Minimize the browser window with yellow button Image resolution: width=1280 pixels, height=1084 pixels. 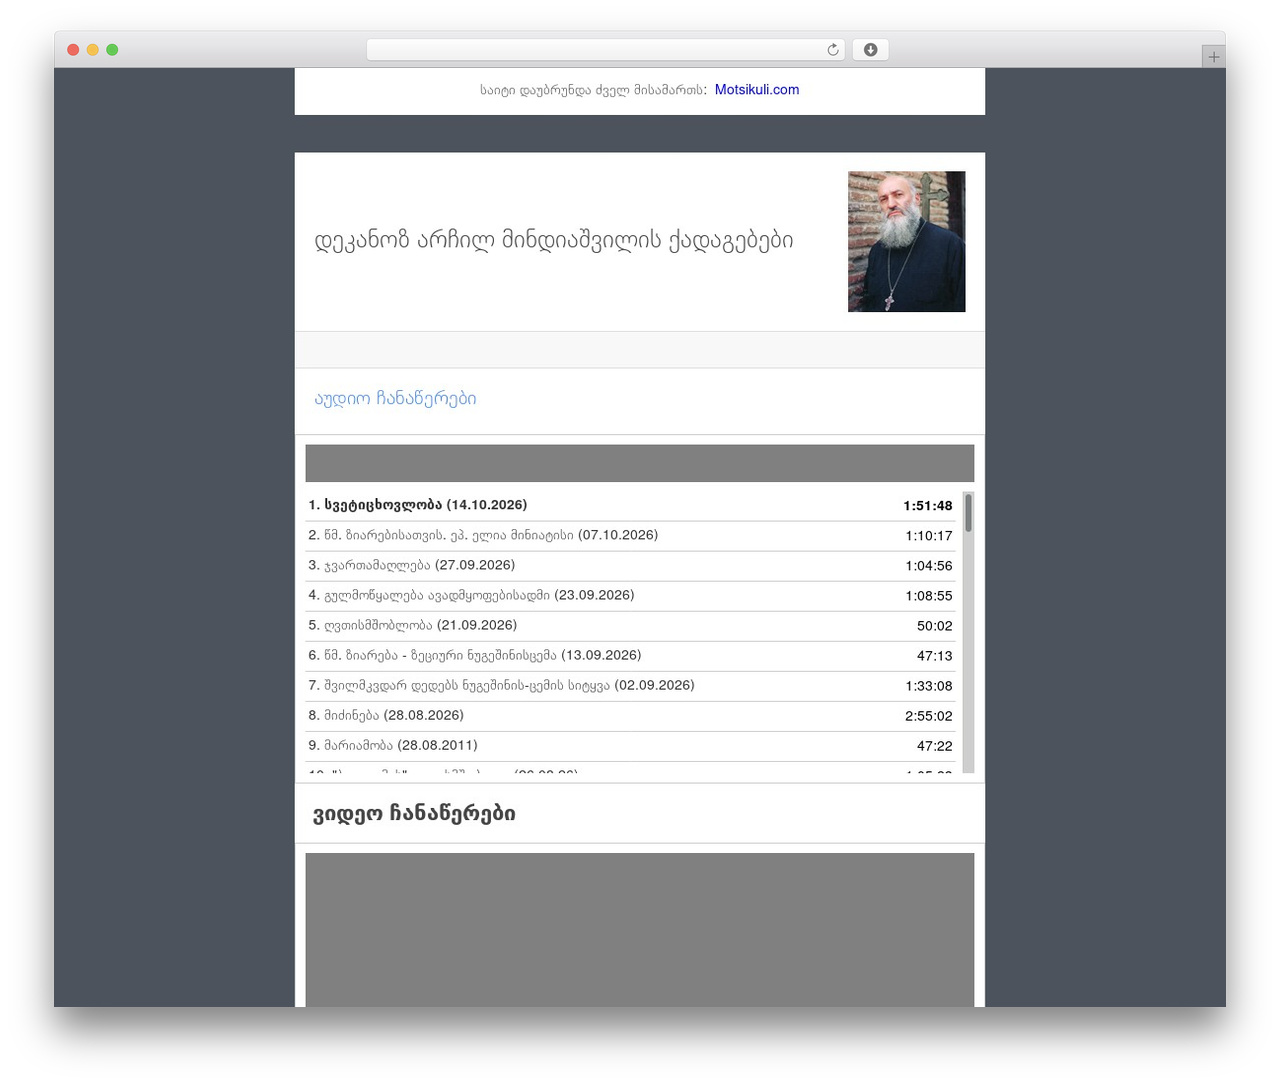coord(93,50)
